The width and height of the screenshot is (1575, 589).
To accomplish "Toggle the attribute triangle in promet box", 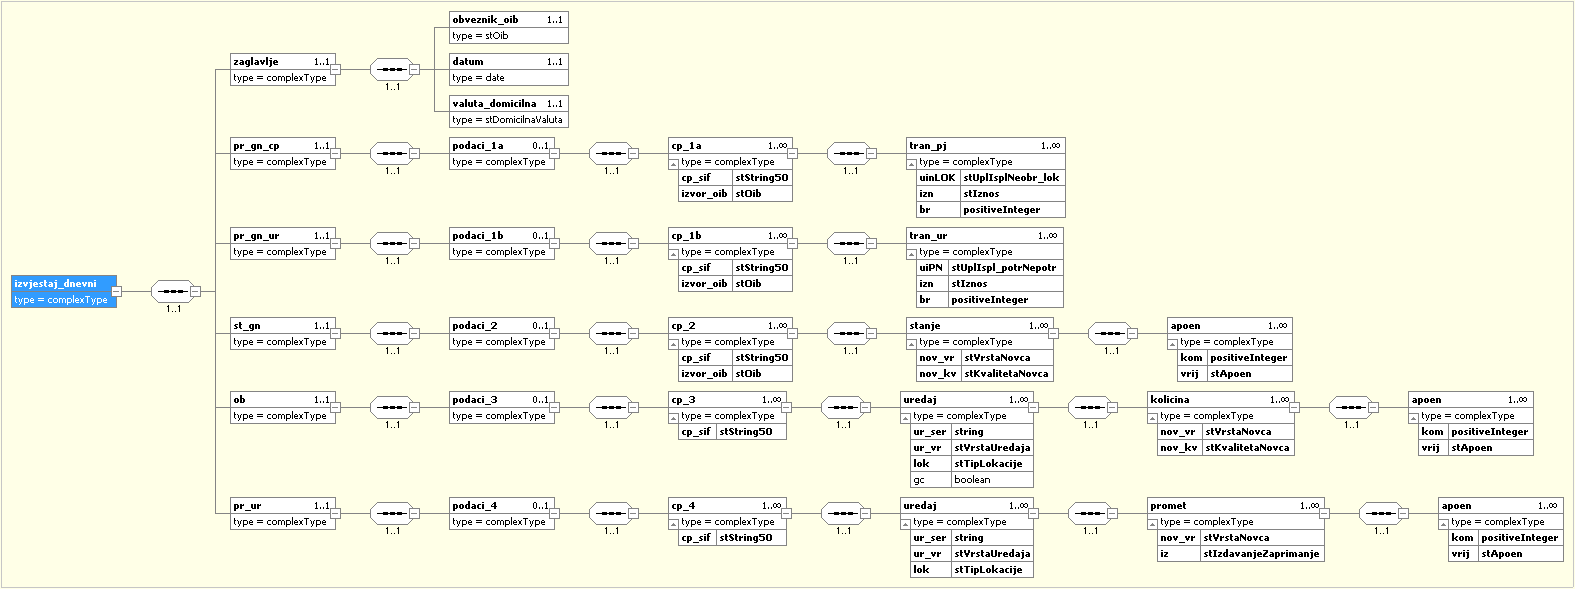I will coord(1153,523).
